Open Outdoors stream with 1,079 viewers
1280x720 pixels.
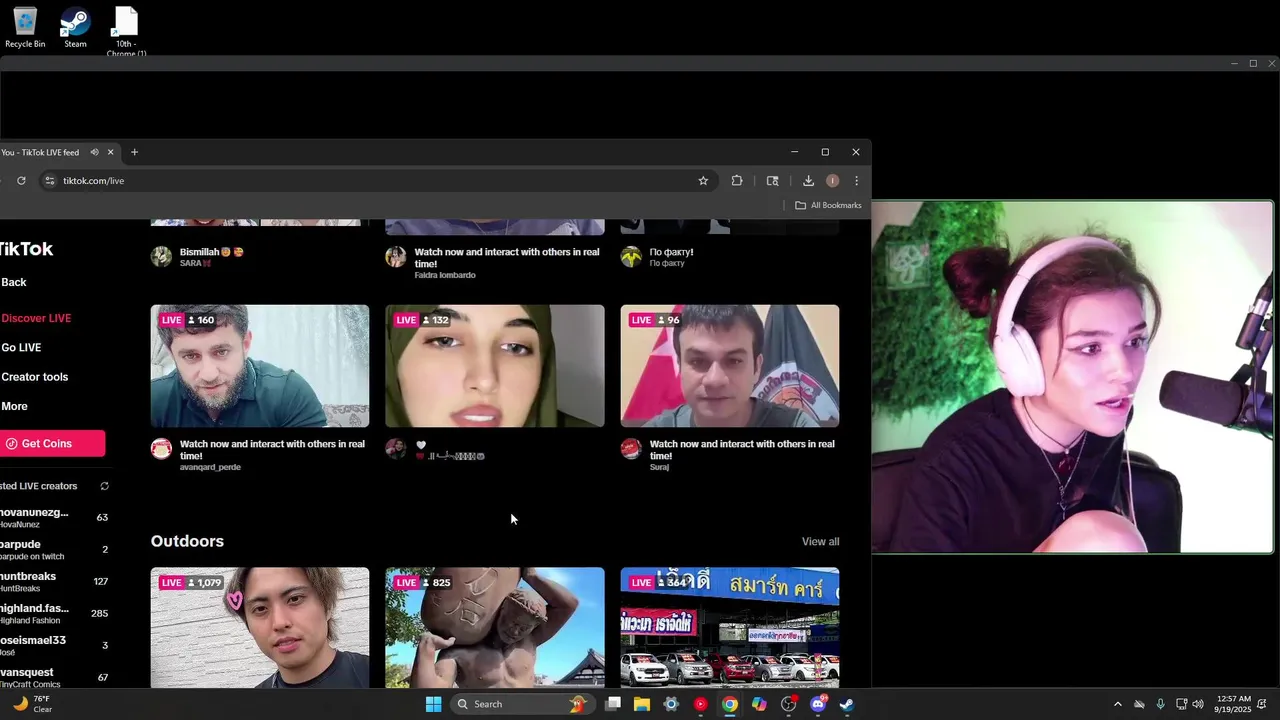(260, 628)
